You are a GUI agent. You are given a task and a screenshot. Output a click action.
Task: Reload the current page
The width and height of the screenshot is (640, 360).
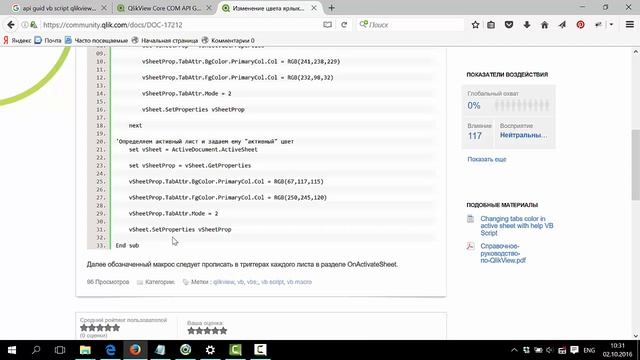[x=344, y=25]
